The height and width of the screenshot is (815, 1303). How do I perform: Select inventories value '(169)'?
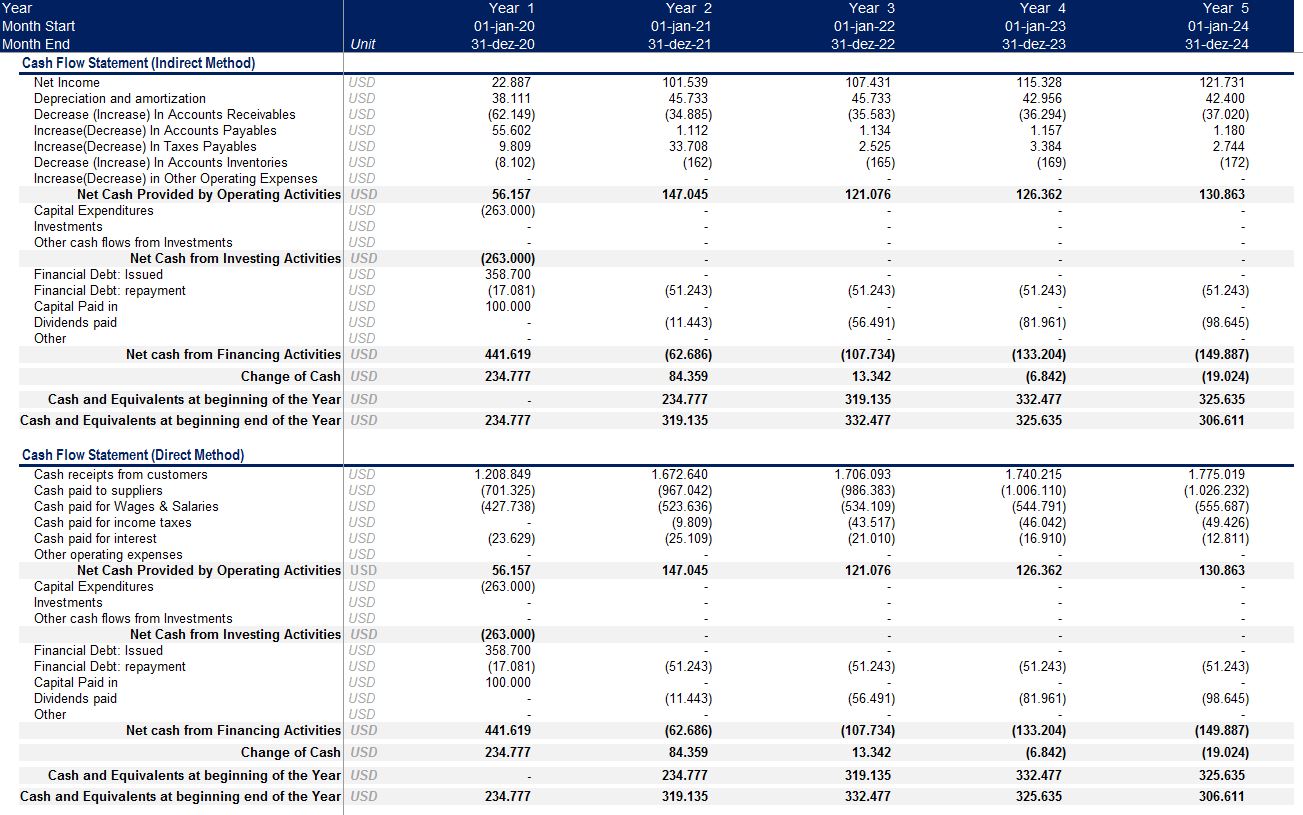(x=1050, y=162)
